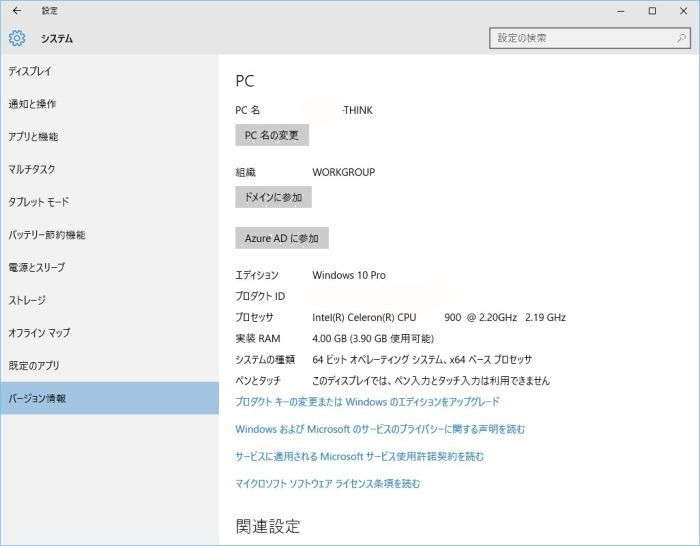Select 電源とスリープ option
700x546 pixels.
(x=36, y=268)
